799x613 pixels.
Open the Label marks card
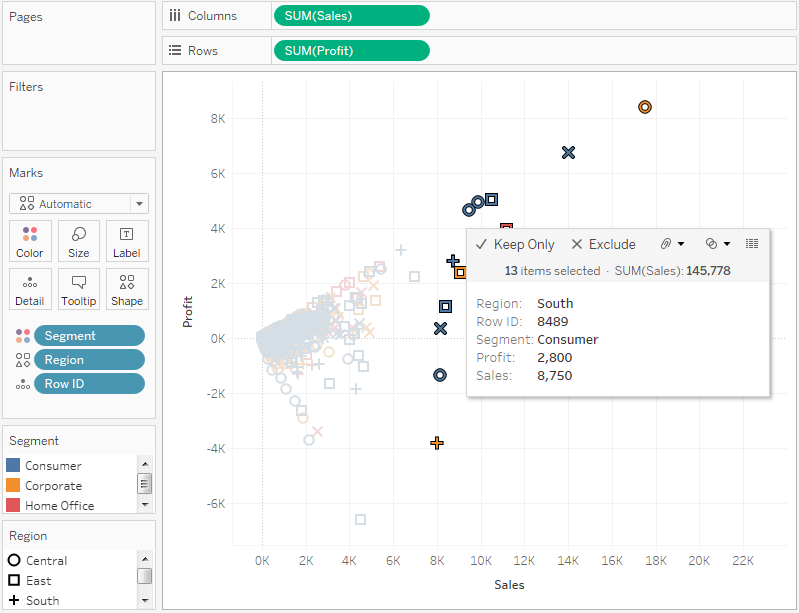click(x=127, y=240)
